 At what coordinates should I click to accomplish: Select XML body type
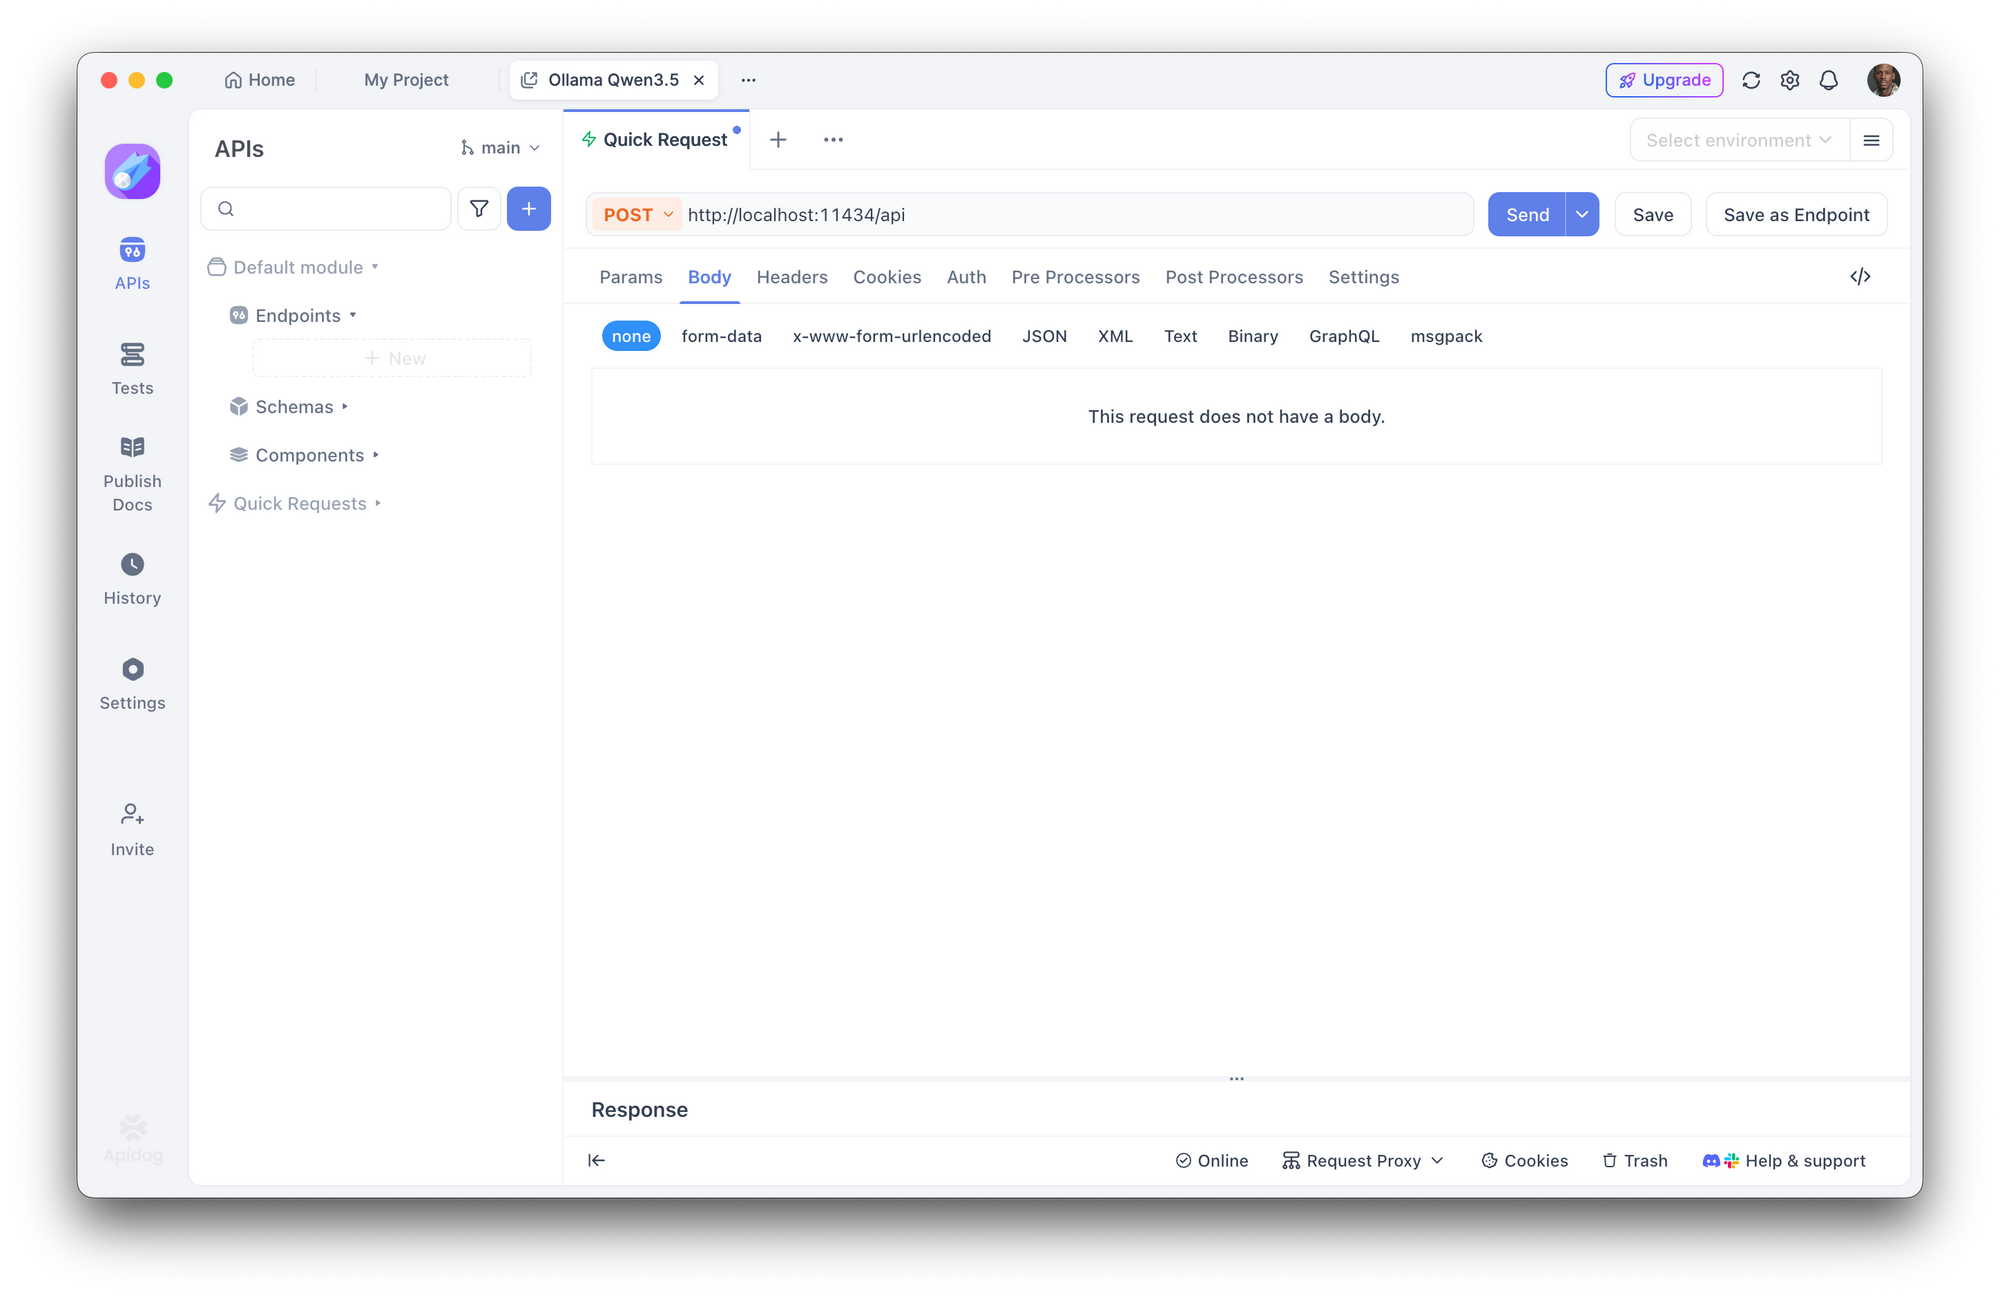tap(1115, 336)
